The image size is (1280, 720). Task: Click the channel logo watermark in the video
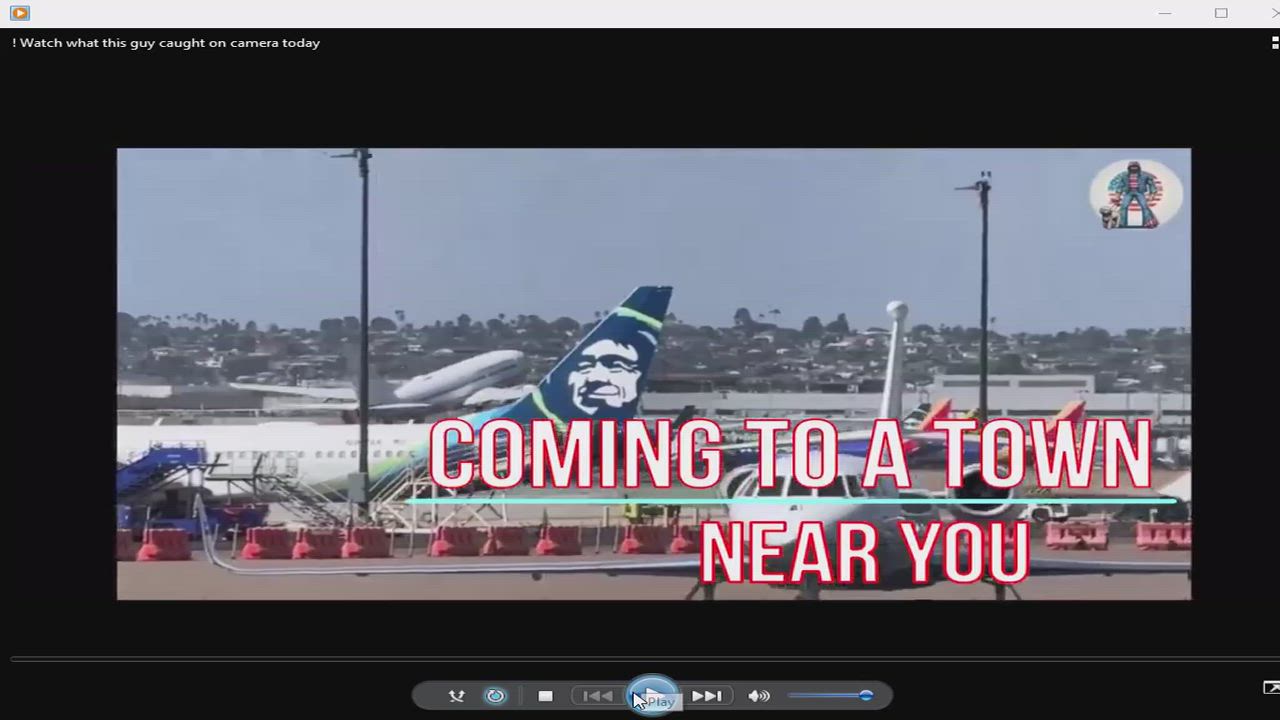[1135, 195]
